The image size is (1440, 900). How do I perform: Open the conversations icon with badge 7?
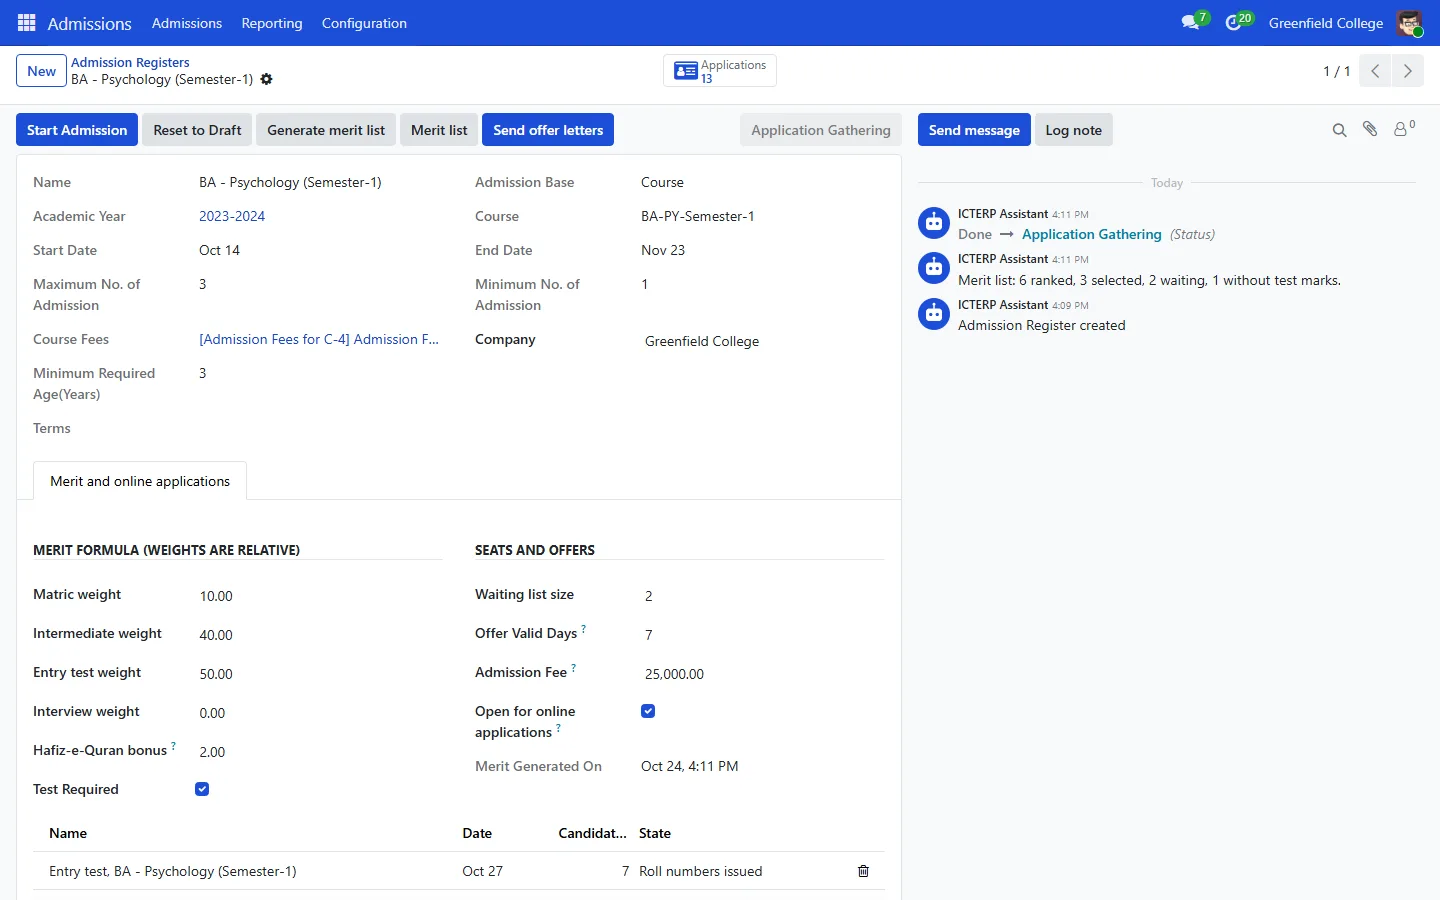[x=1194, y=22]
